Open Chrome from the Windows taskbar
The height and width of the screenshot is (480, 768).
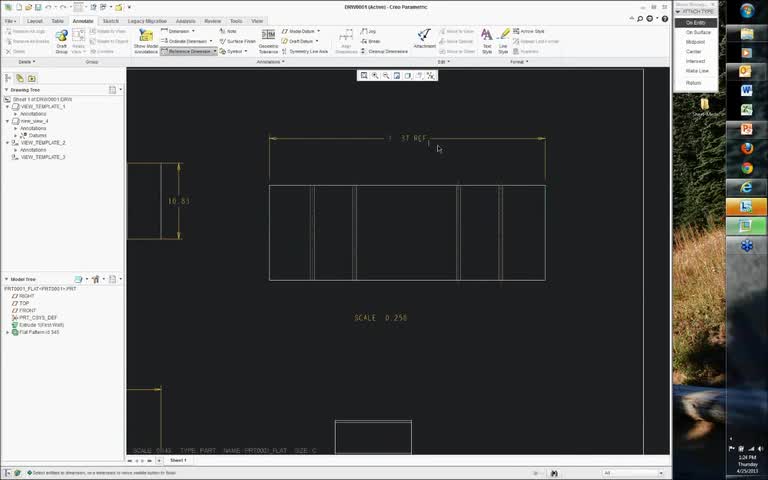click(x=746, y=168)
